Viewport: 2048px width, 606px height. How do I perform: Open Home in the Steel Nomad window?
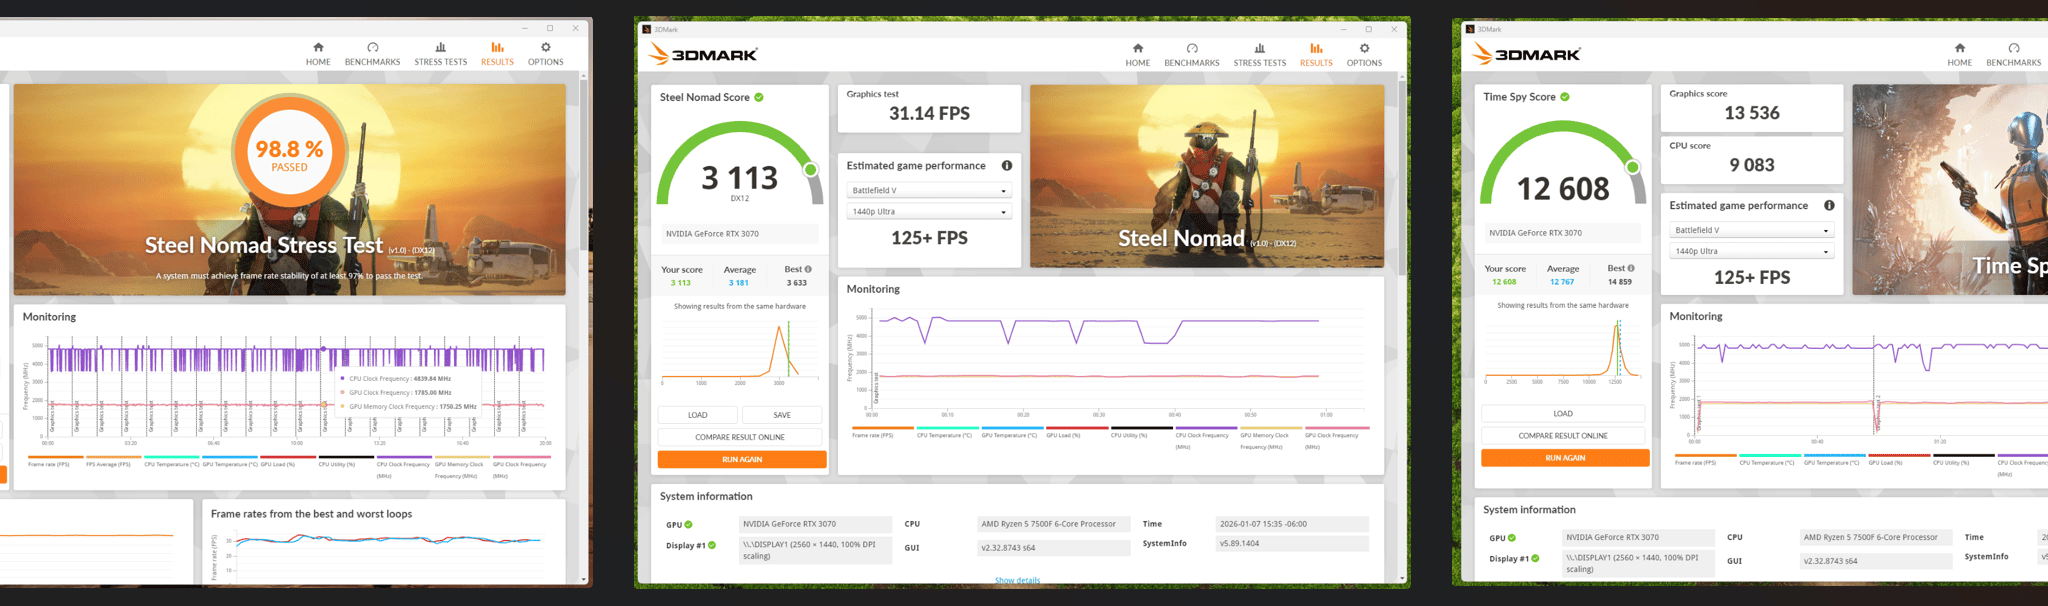[1137, 54]
